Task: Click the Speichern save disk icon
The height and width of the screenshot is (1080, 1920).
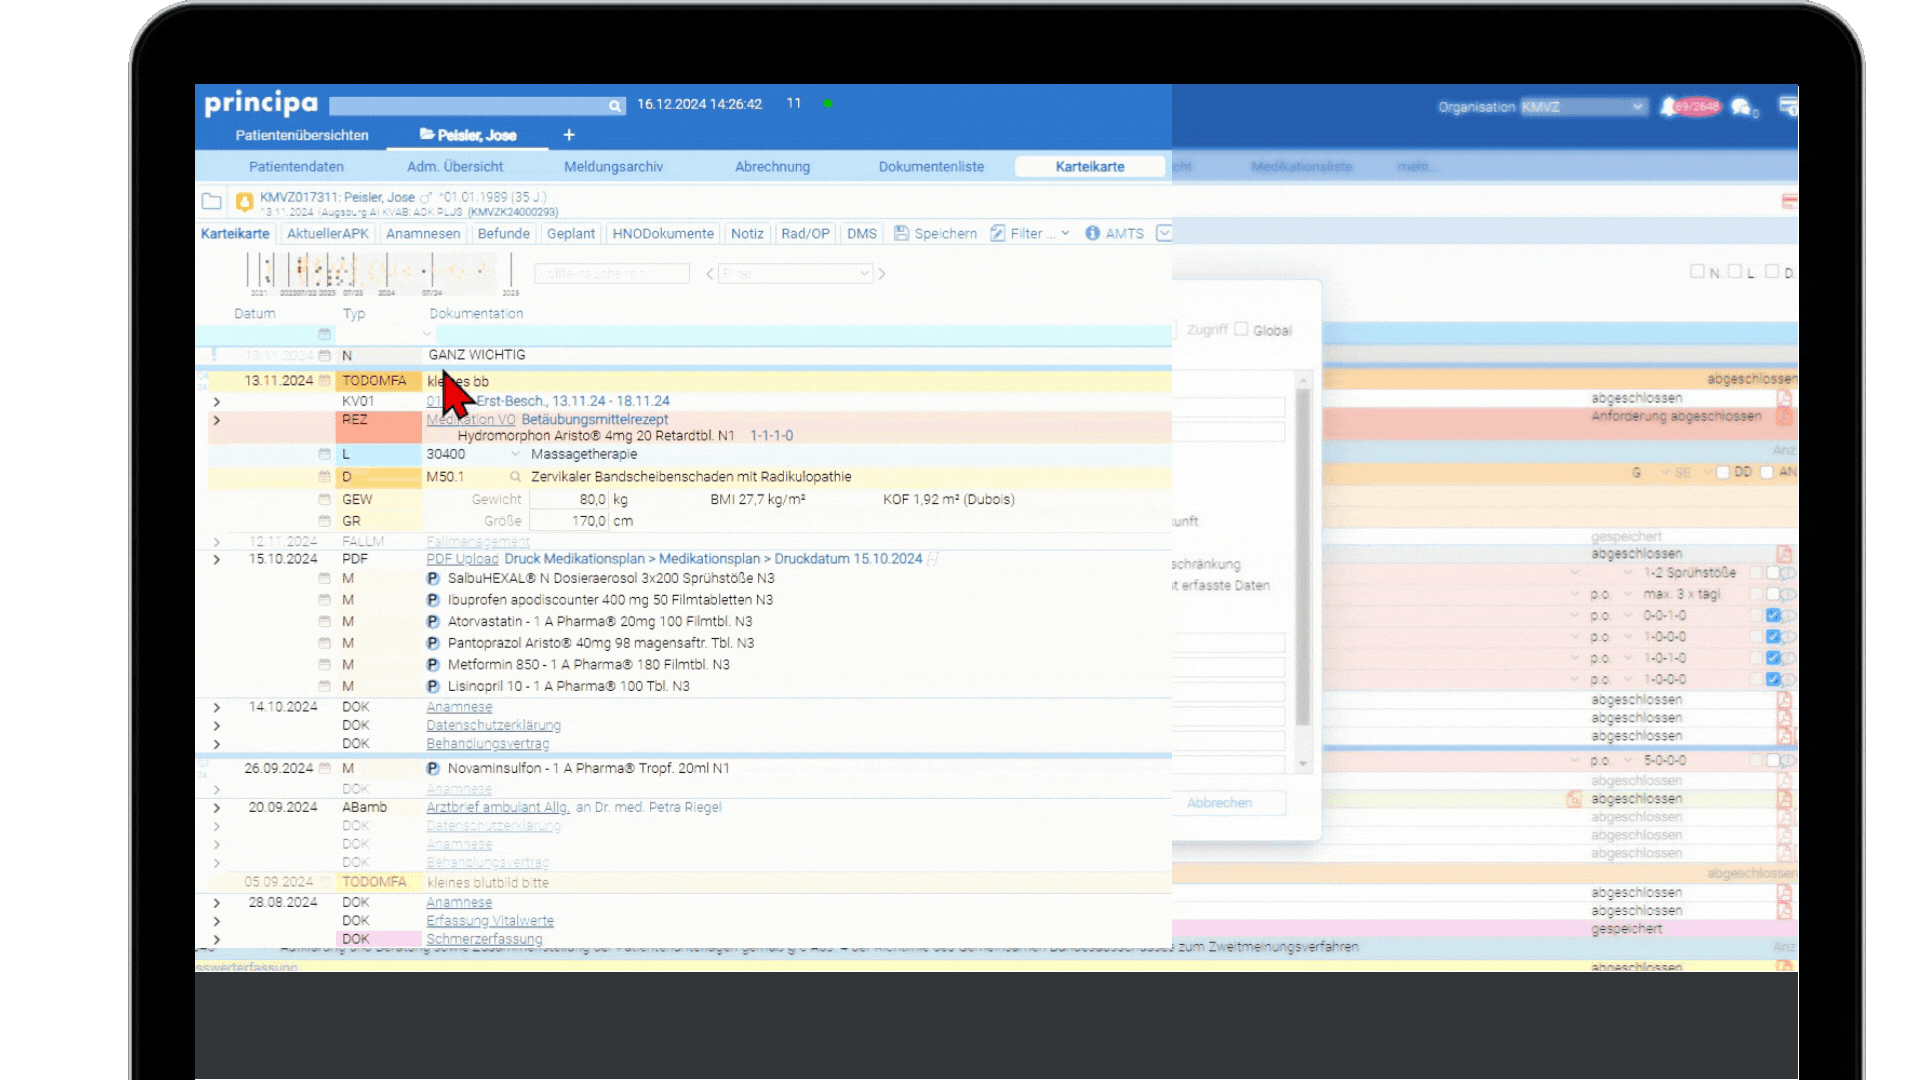Action: pos(901,233)
